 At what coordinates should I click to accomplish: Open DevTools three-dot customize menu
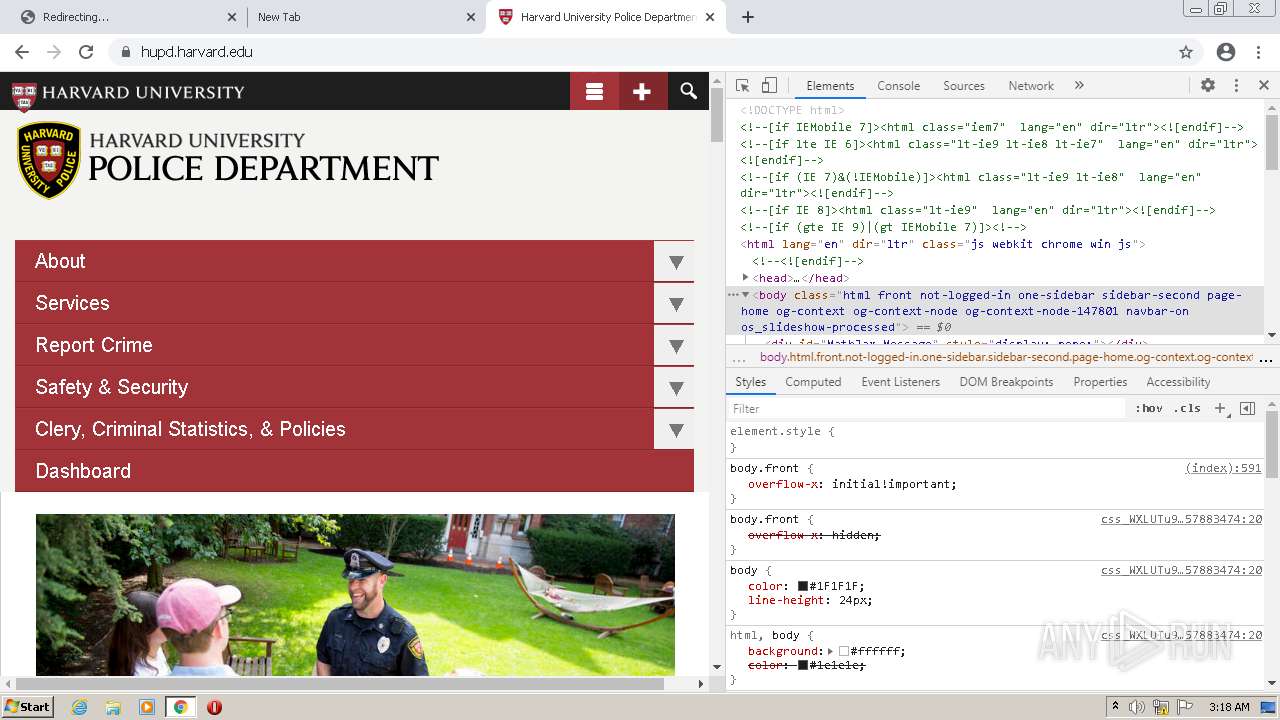(1236, 86)
